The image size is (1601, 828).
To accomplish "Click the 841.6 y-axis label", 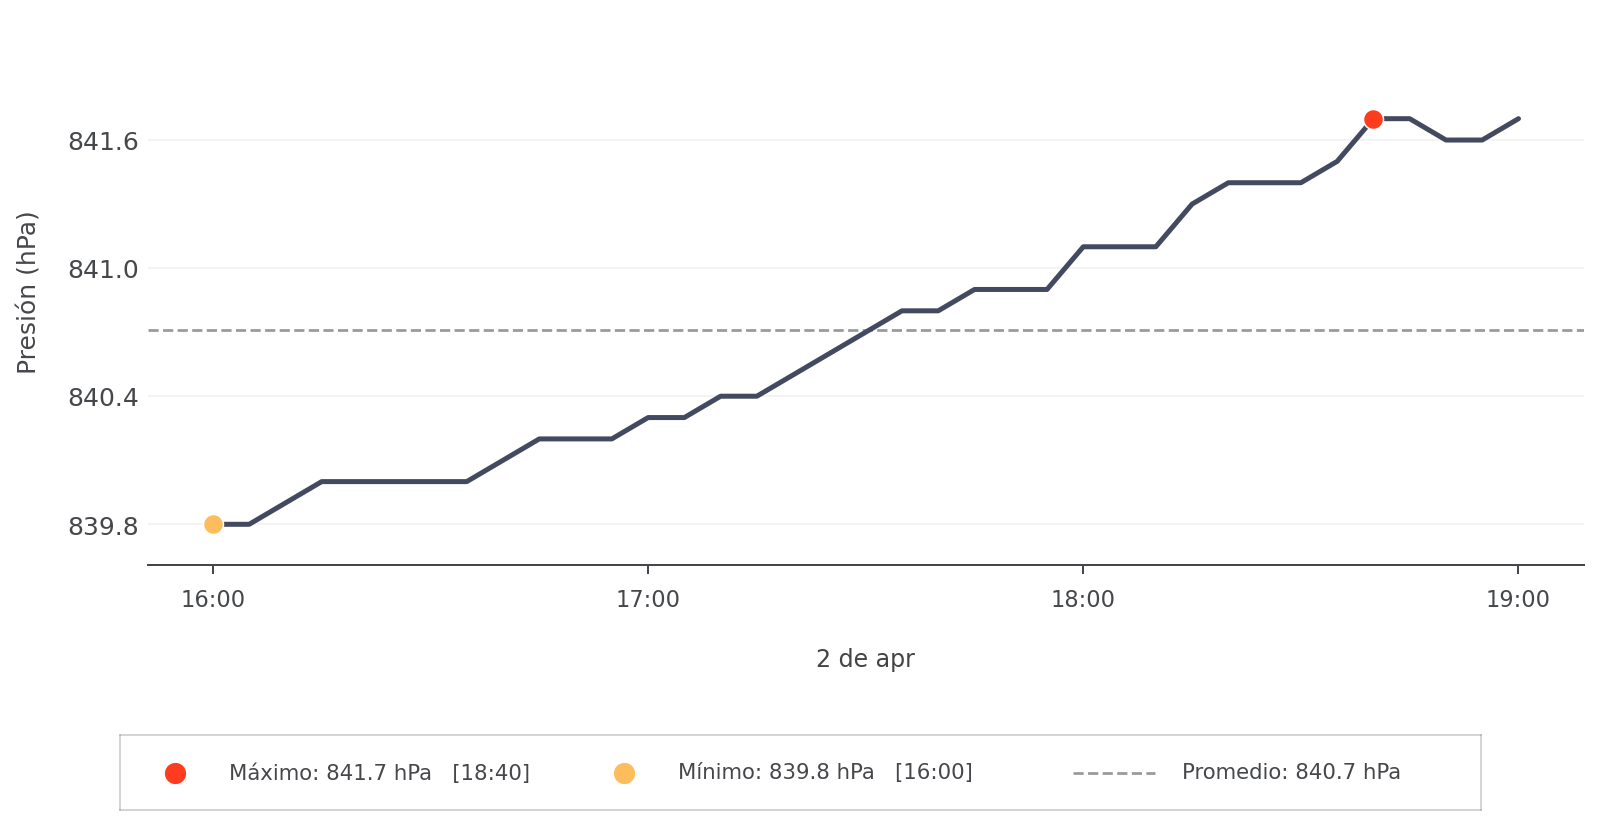I will tap(103, 141).
